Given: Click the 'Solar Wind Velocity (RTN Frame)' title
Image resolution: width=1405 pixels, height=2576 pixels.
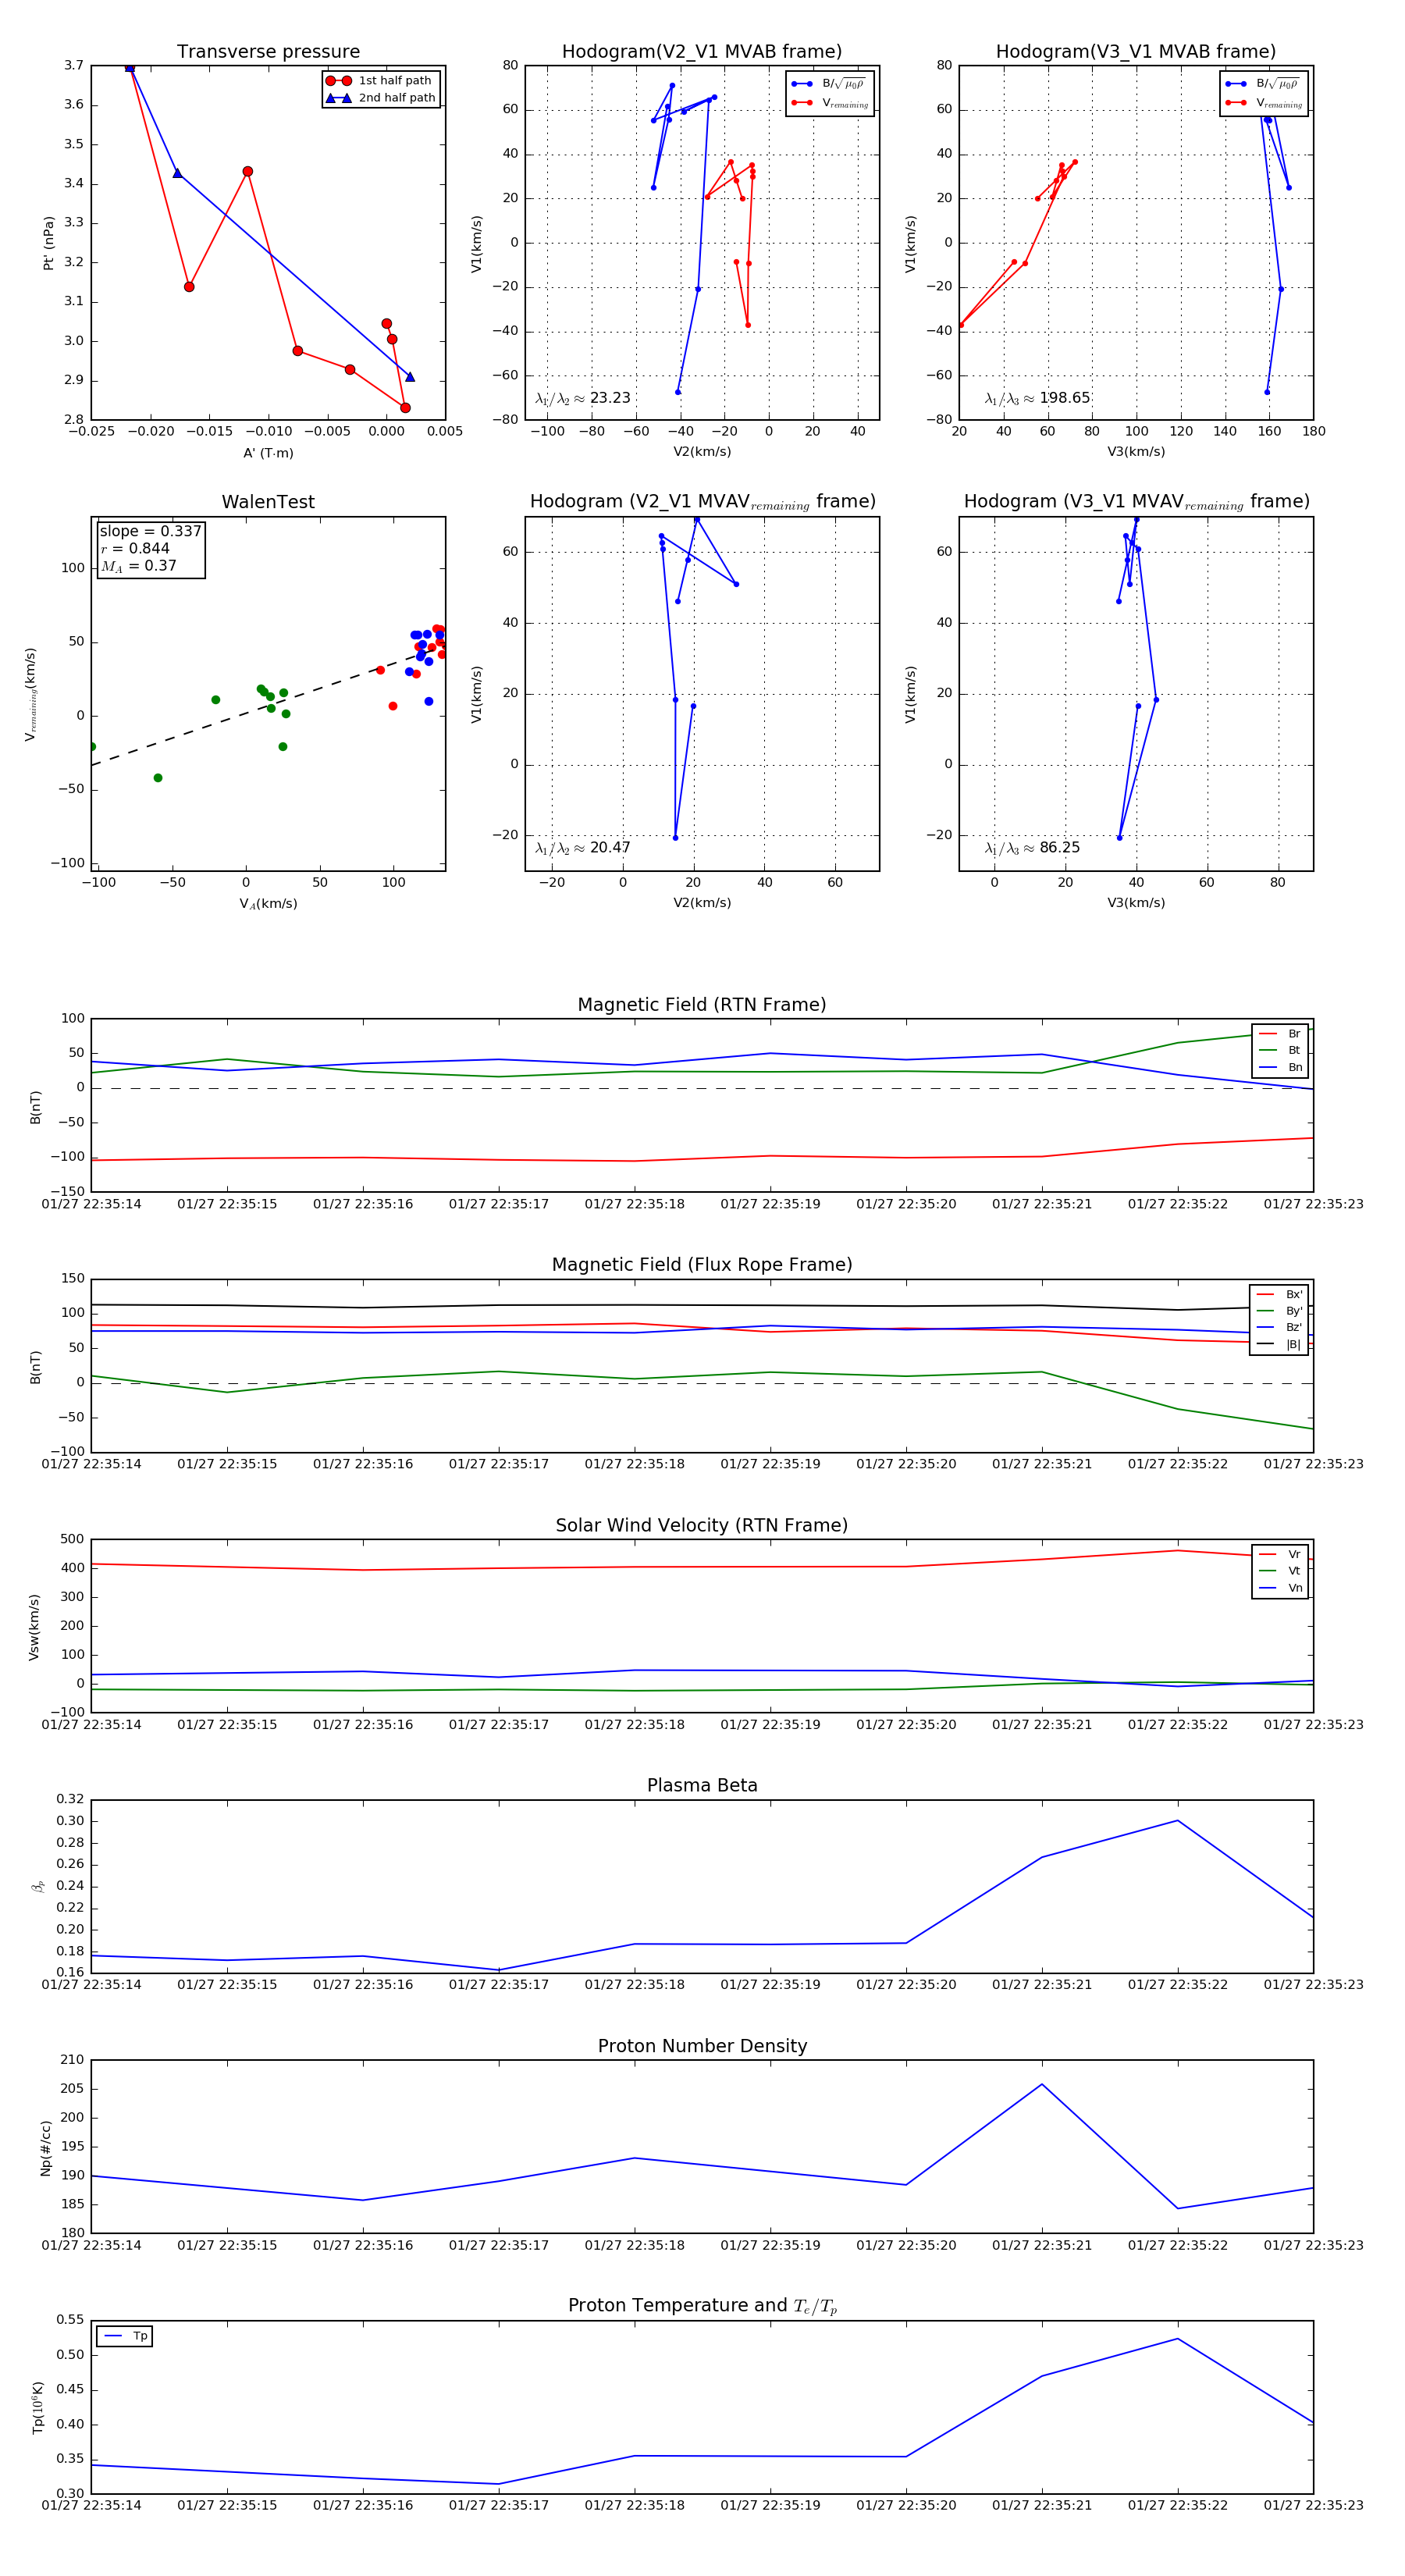Looking at the screenshot, I should click(702, 1525).
